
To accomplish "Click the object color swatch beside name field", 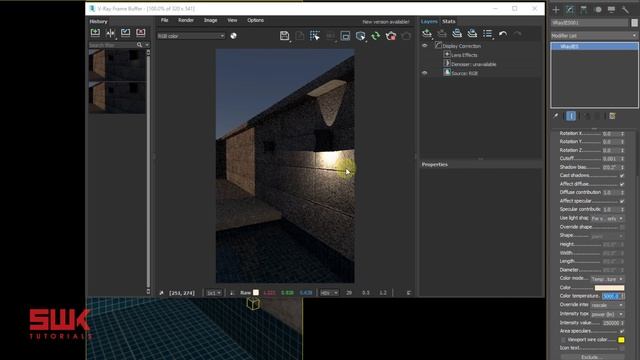I will [635, 23].
